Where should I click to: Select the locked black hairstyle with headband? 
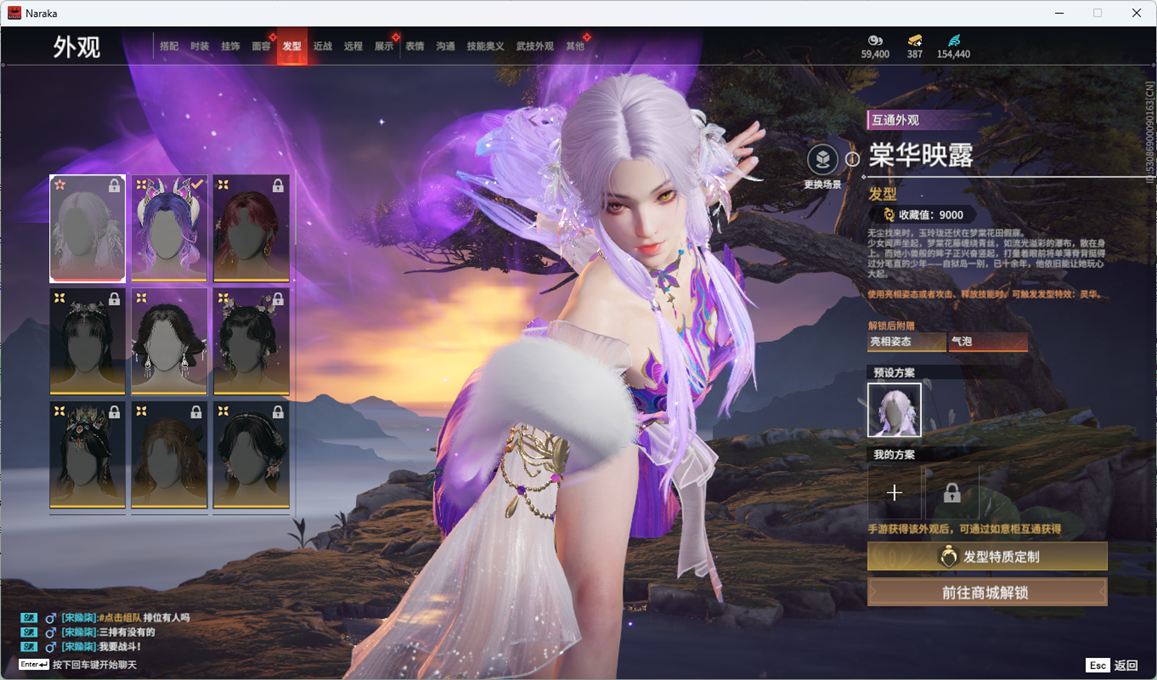(x=251, y=455)
